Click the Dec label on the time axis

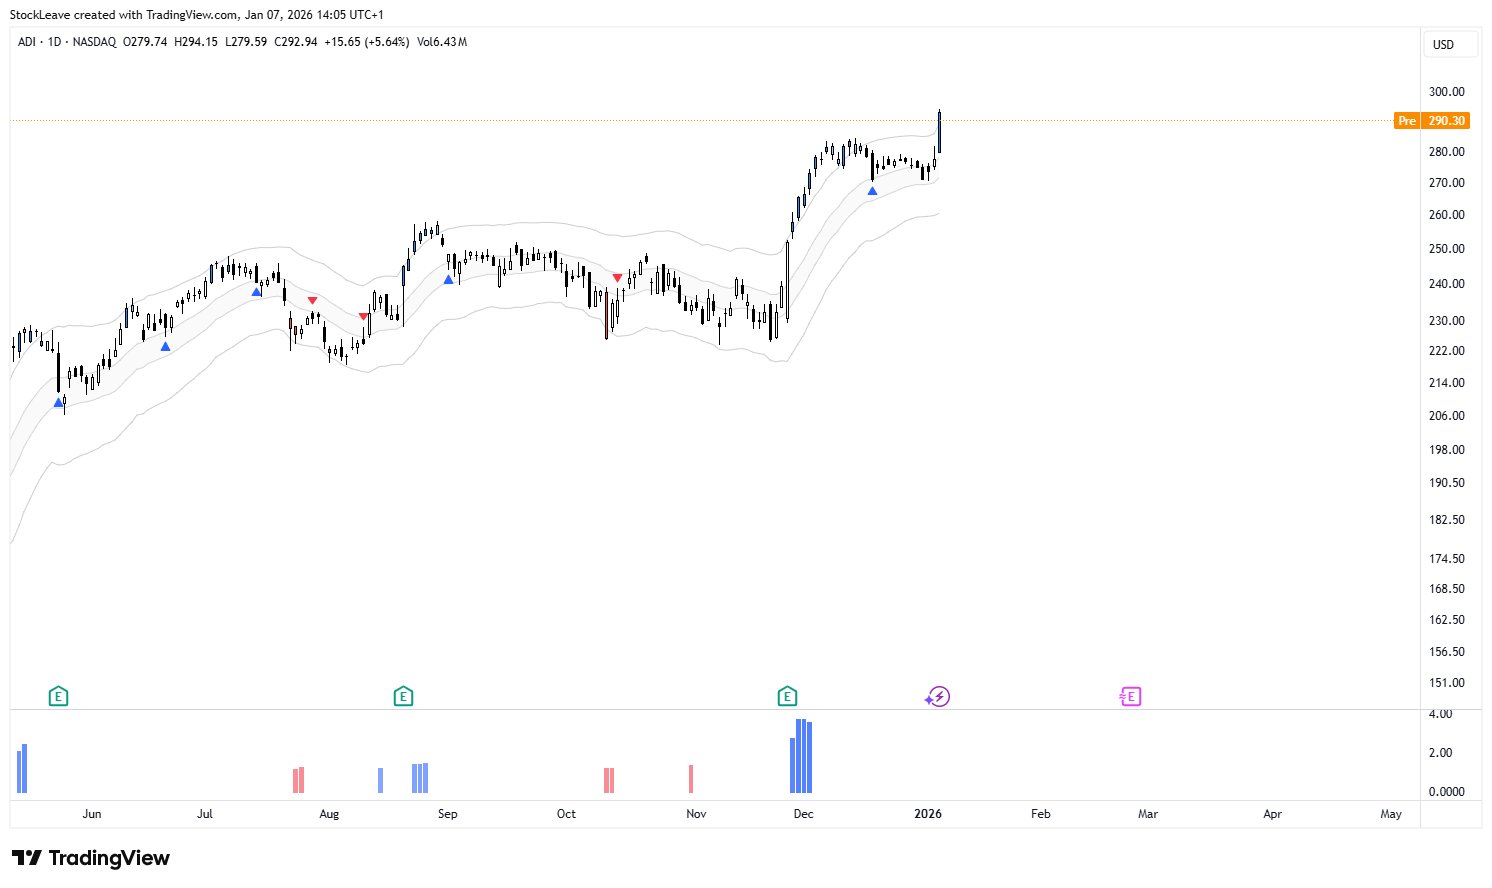804,814
